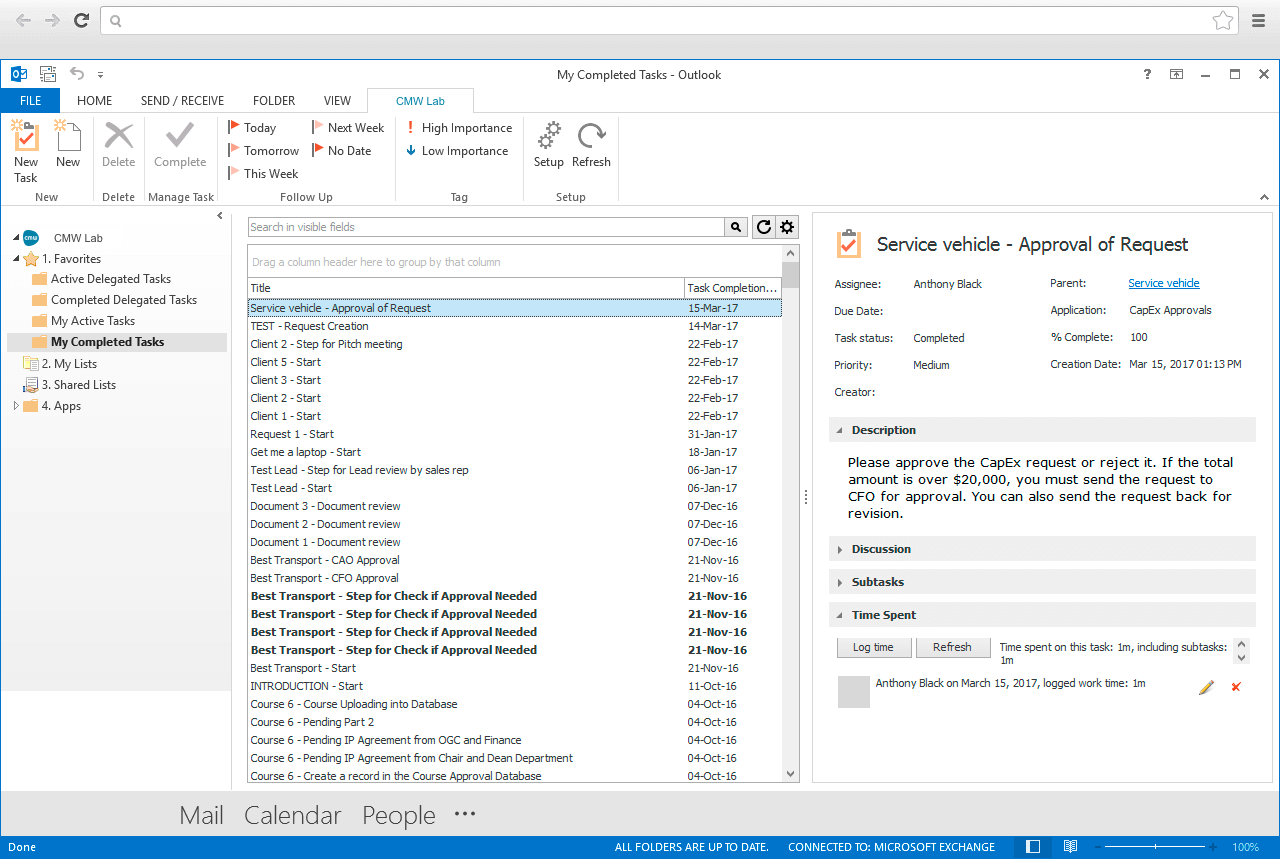Viewport: 1280px width, 859px height.
Task: Tag task as Low Importance
Action: pyautogui.click(x=457, y=151)
